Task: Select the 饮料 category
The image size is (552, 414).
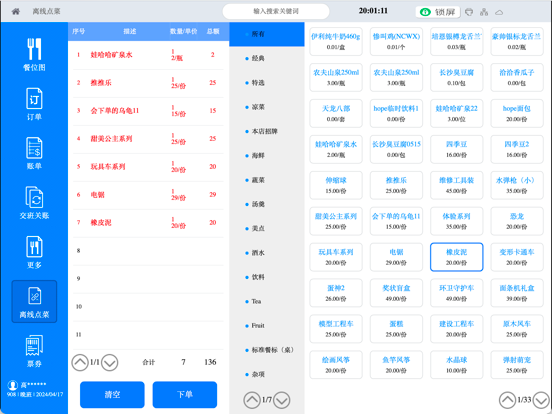Action: coord(267,277)
